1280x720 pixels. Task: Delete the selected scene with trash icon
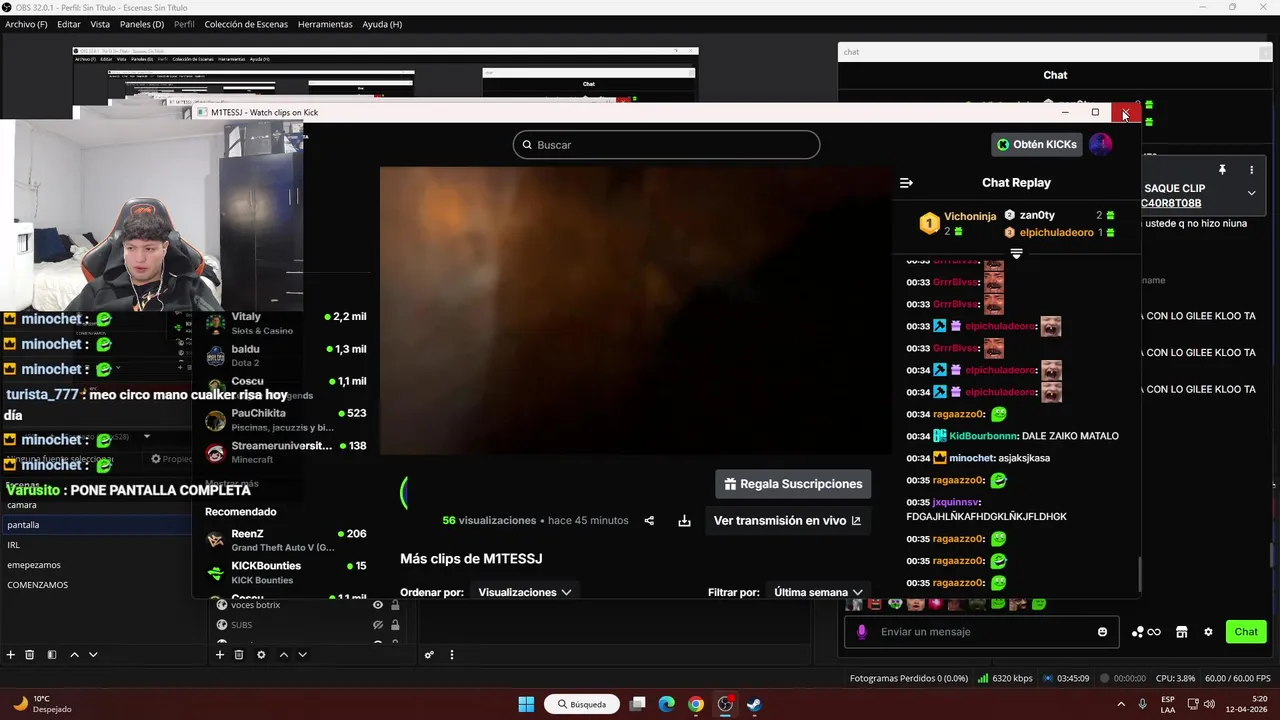(x=30, y=655)
